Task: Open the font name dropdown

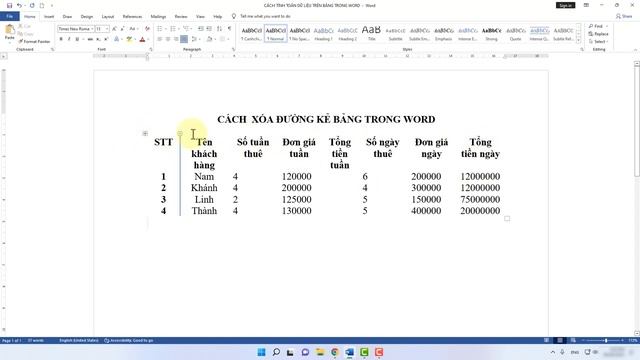Action: pos(92,29)
